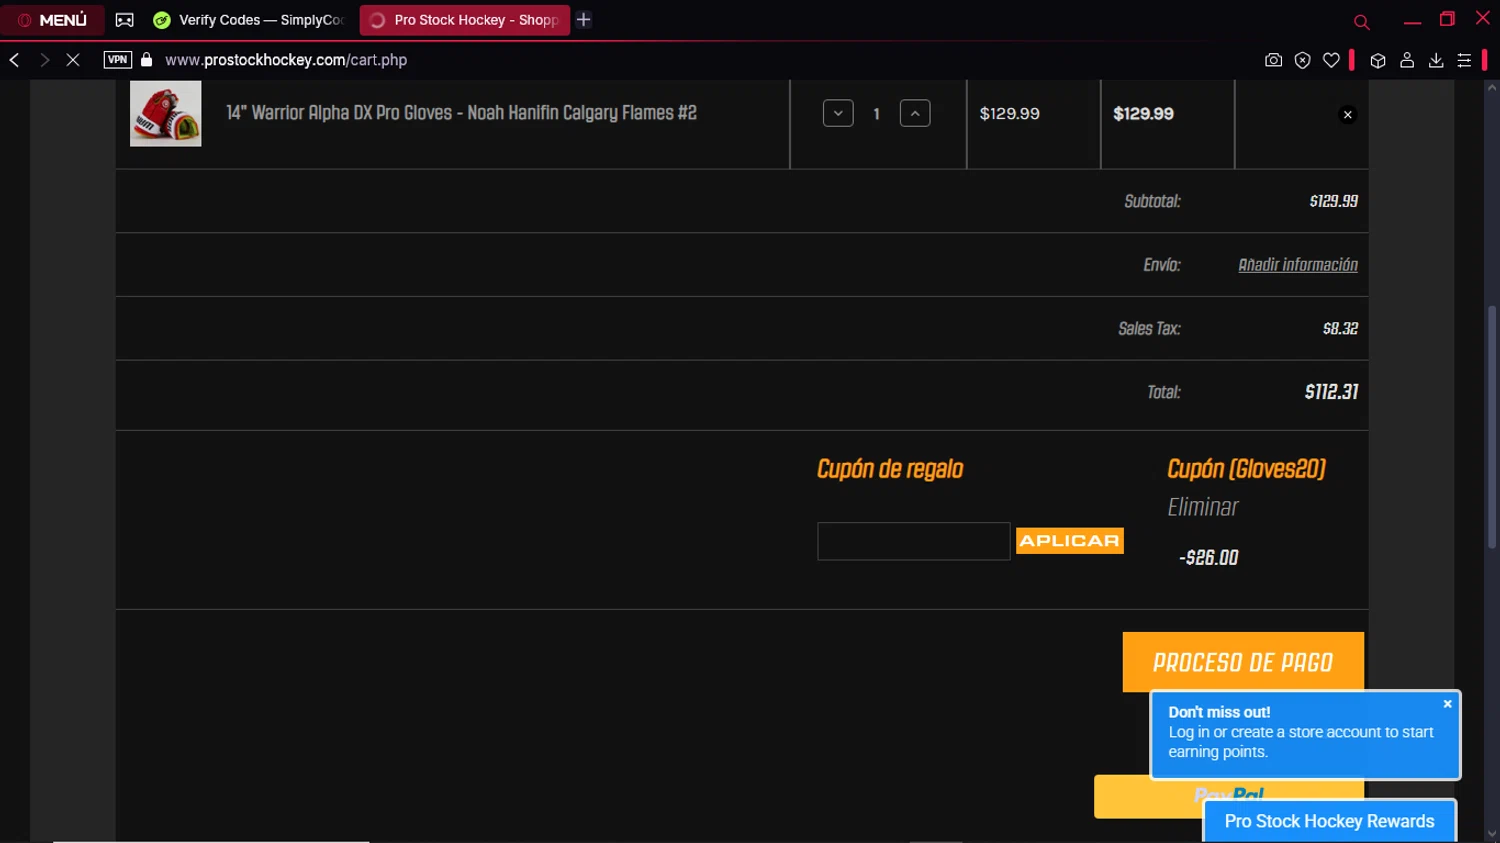This screenshot has width=1500, height=843.
Task: Click the Sales Tax value $8.32
Action: 1340,328
